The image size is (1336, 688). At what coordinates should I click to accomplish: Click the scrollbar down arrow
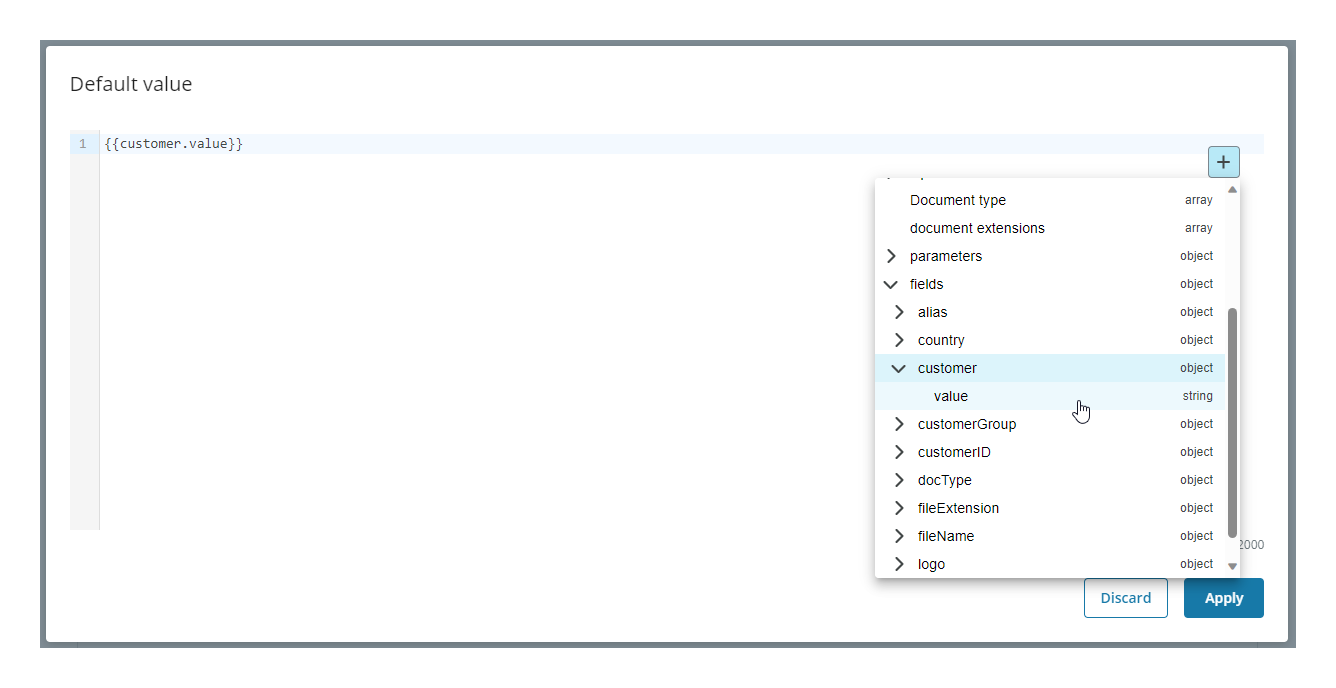point(1232,565)
